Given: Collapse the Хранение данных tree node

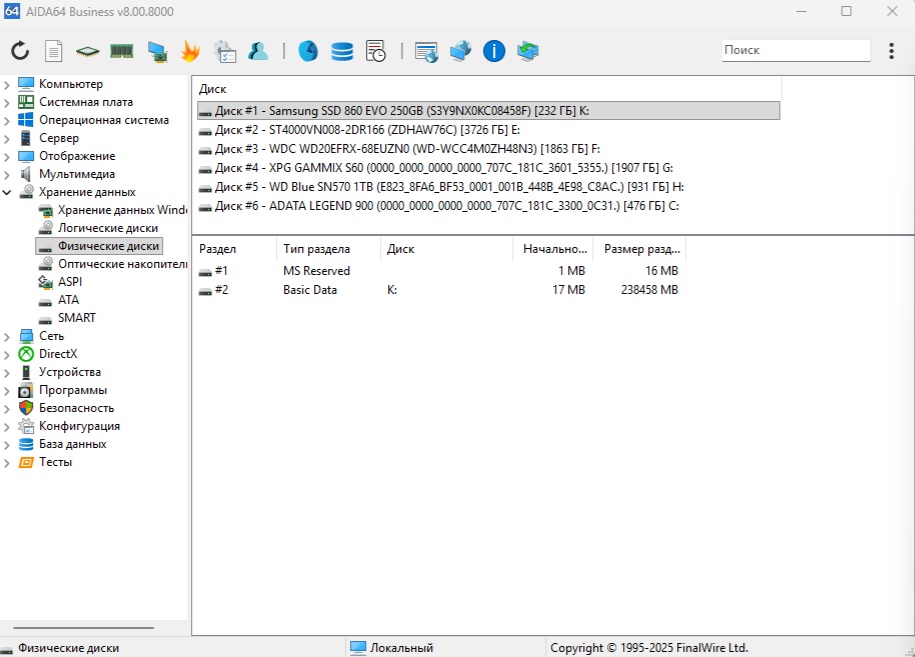Looking at the screenshot, I should 7,192.
